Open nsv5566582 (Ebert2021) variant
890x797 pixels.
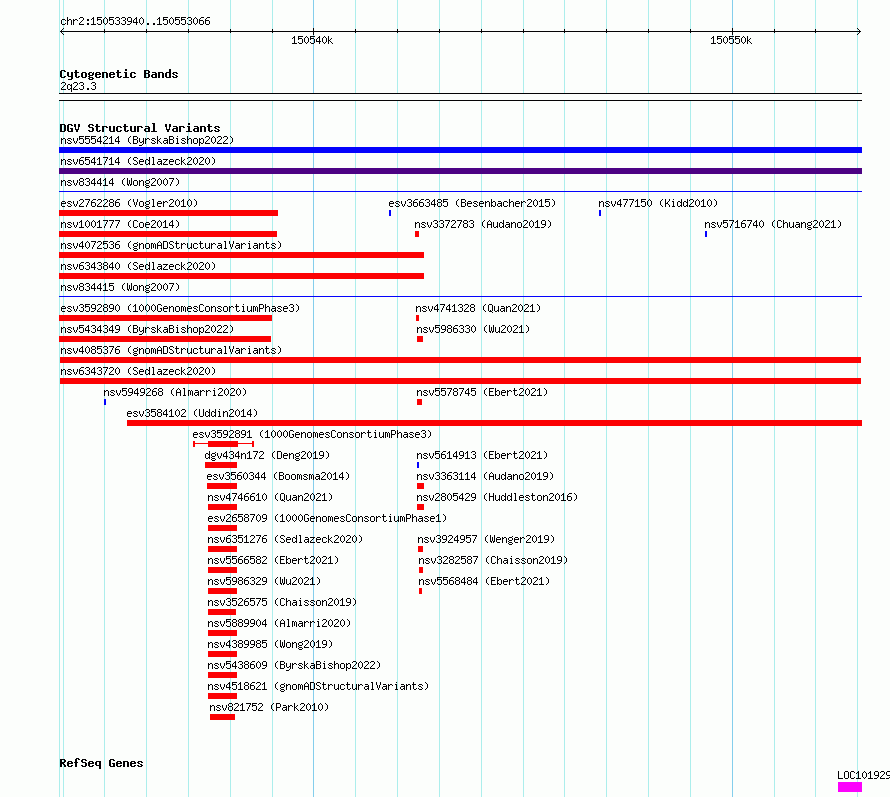(273, 560)
